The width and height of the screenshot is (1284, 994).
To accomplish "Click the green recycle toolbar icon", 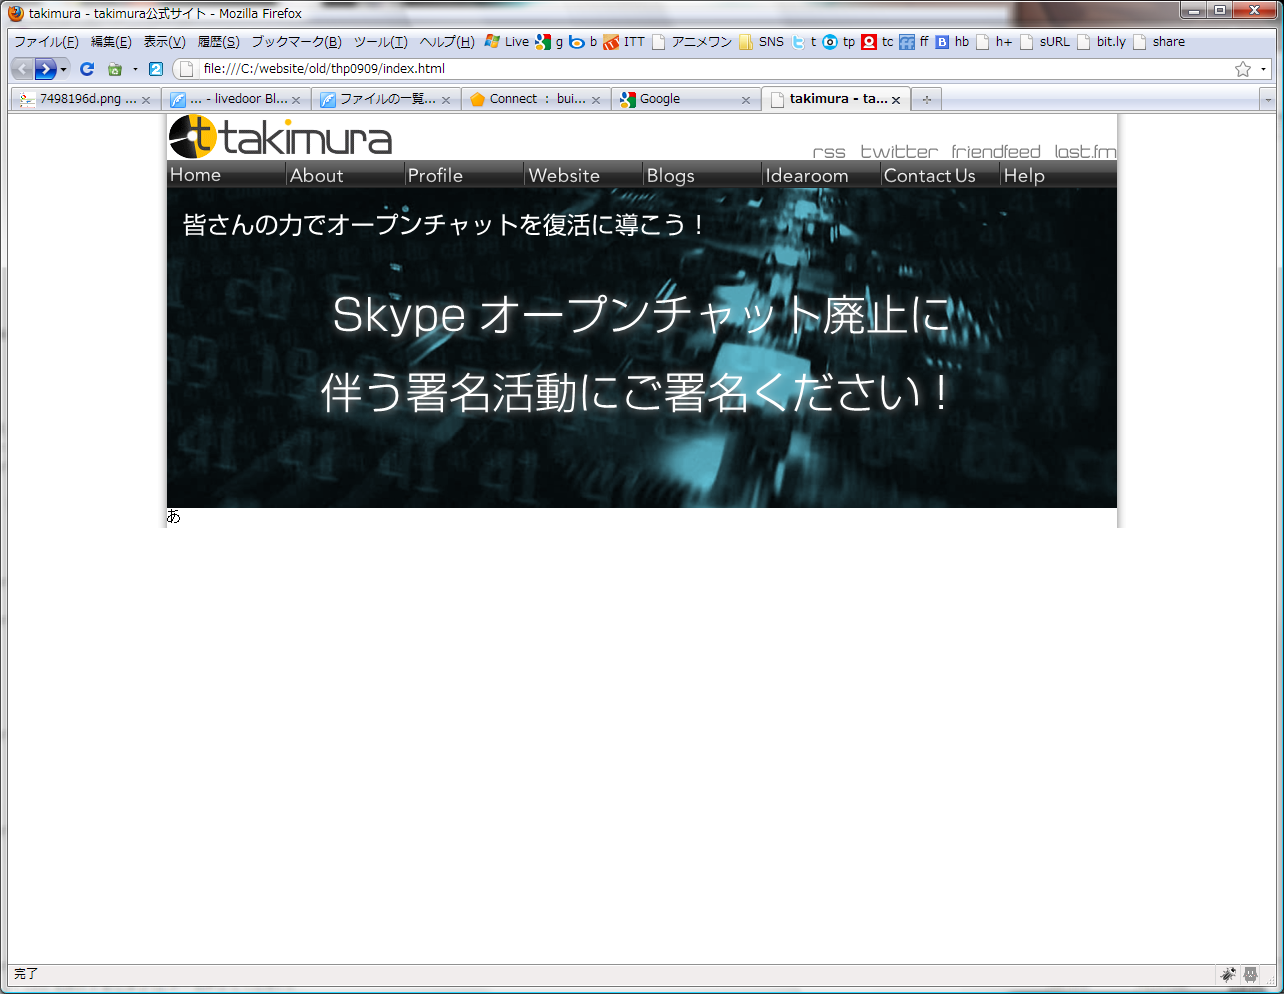I will click(x=115, y=69).
